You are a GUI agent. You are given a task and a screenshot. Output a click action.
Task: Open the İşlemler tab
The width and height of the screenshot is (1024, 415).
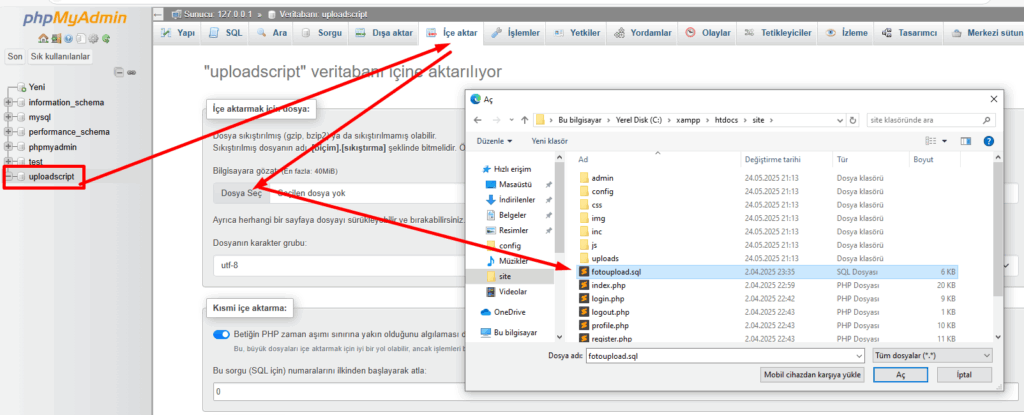(x=516, y=33)
